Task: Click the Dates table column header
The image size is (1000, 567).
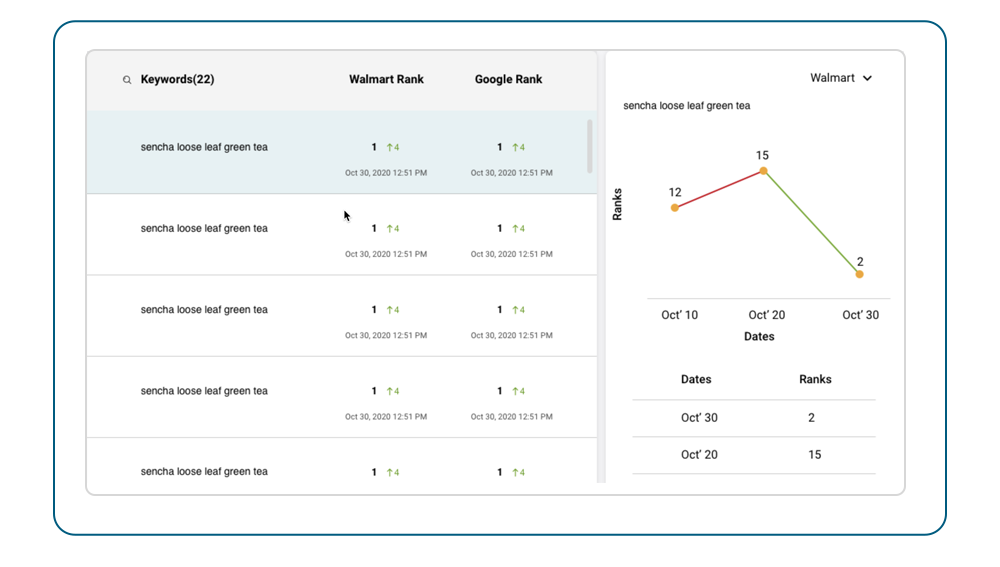Action: point(696,379)
